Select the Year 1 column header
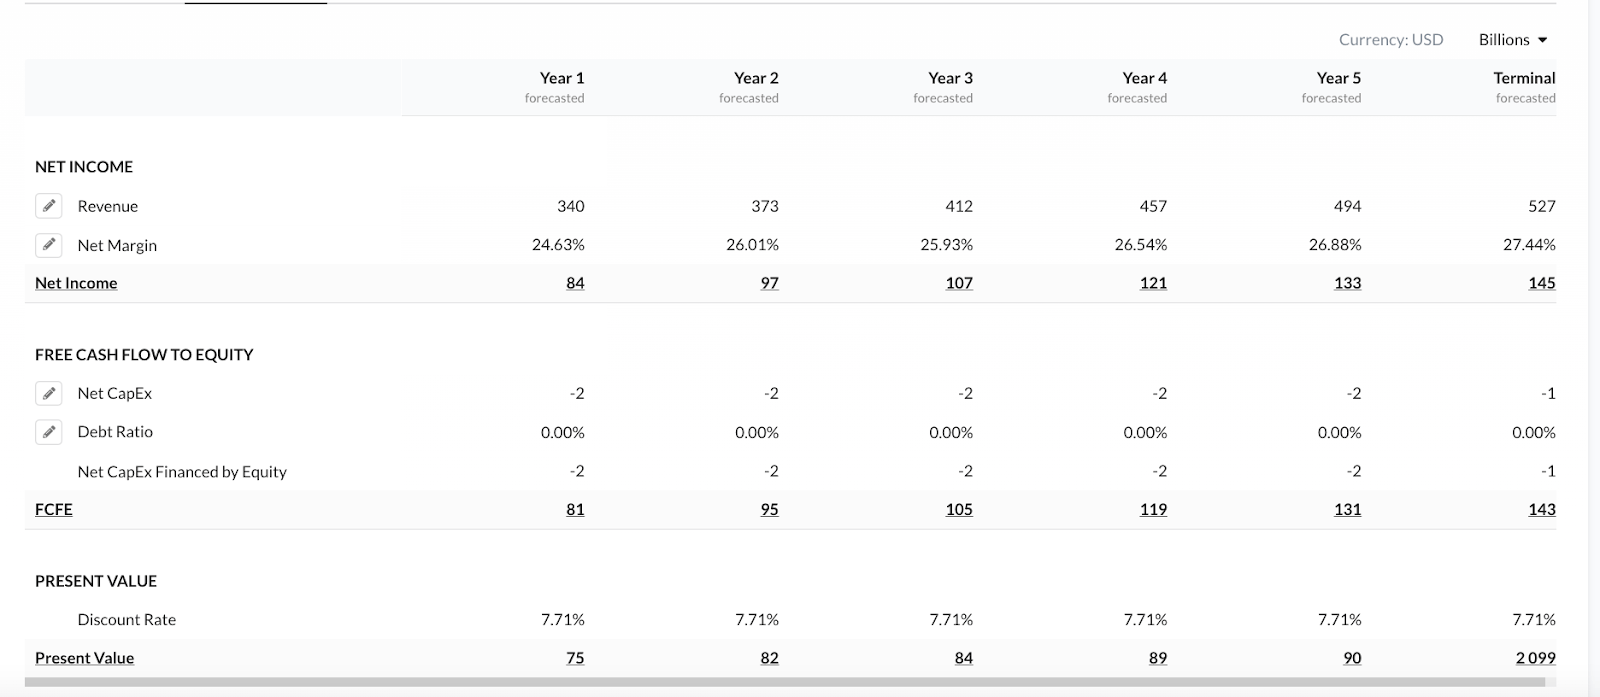The width and height of the screenshot is (1600, 697). pyautogui.click(x=561, y=78)
